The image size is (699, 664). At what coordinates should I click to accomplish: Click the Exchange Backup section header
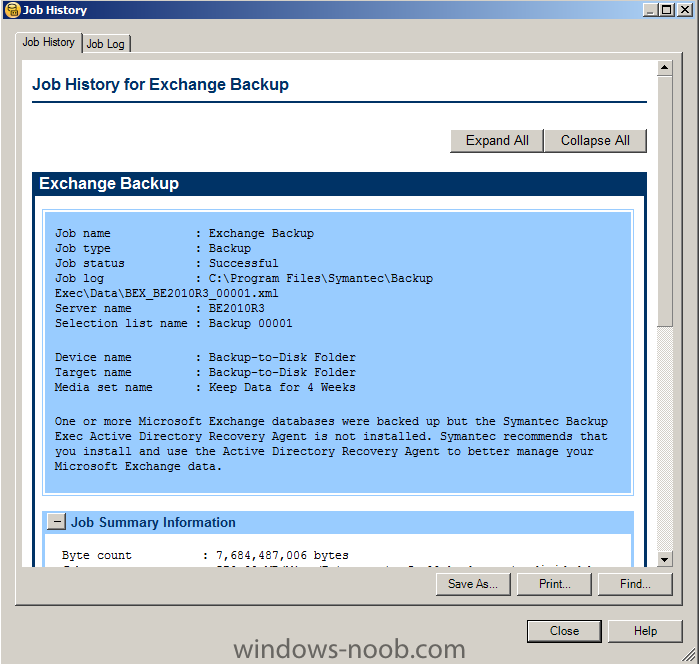click(x=339, y=184)
